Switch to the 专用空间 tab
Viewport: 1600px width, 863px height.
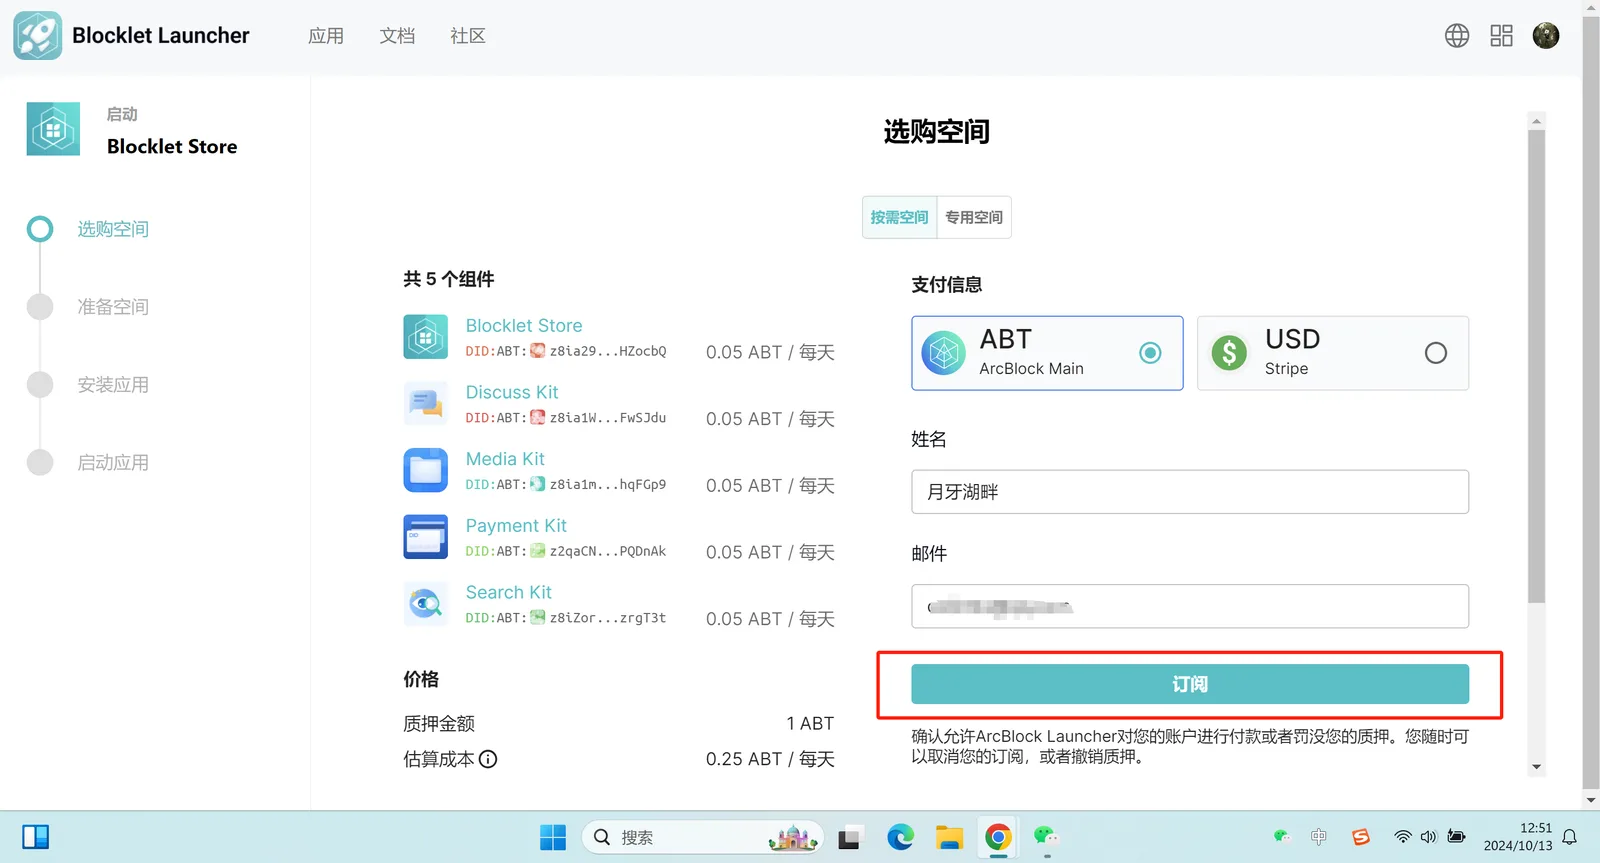[x=974, y=217]
